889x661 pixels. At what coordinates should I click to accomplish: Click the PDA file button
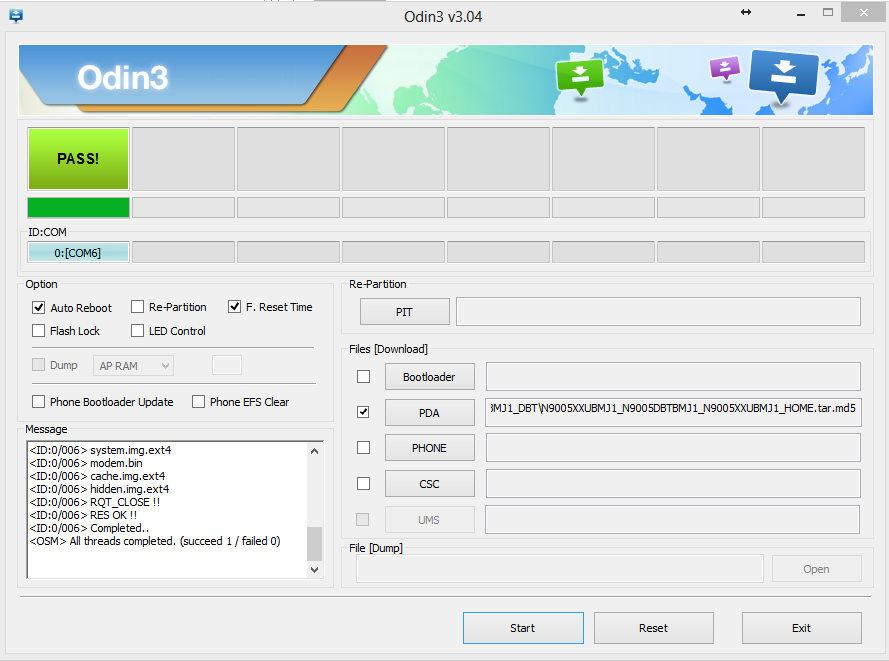[430, 413]
